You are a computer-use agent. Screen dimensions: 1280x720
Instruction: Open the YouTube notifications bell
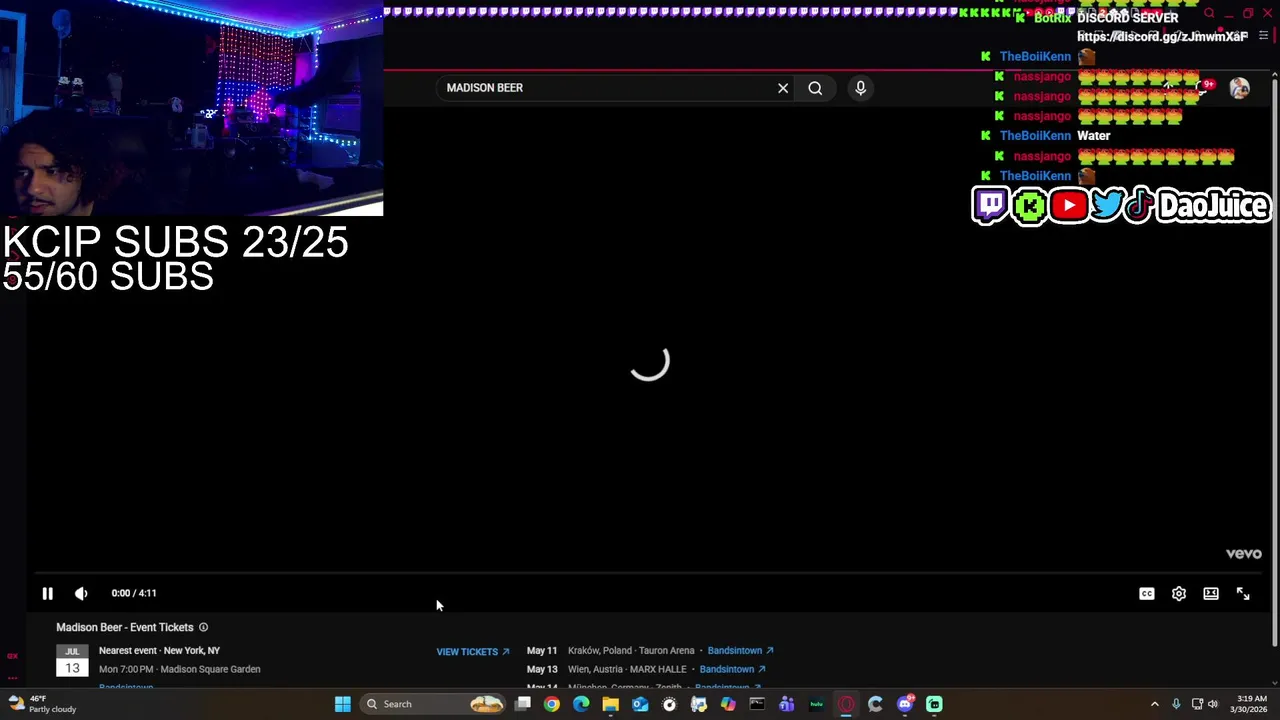tap(1204, 88)
